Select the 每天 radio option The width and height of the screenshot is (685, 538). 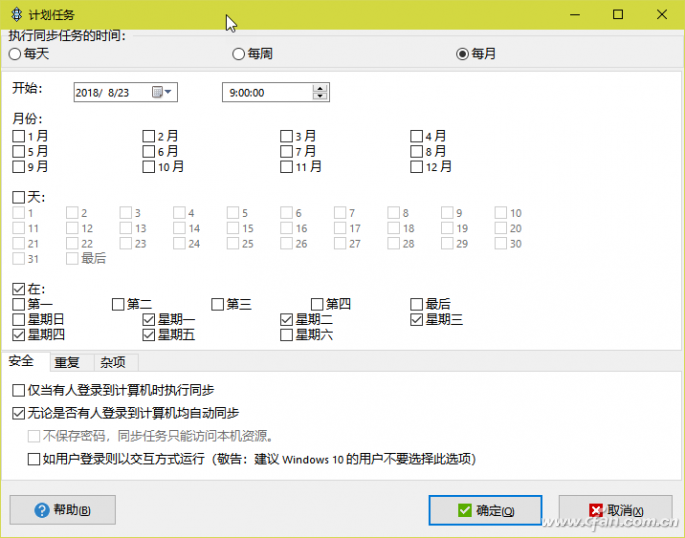pyautogui.click(x=15, y=54)
